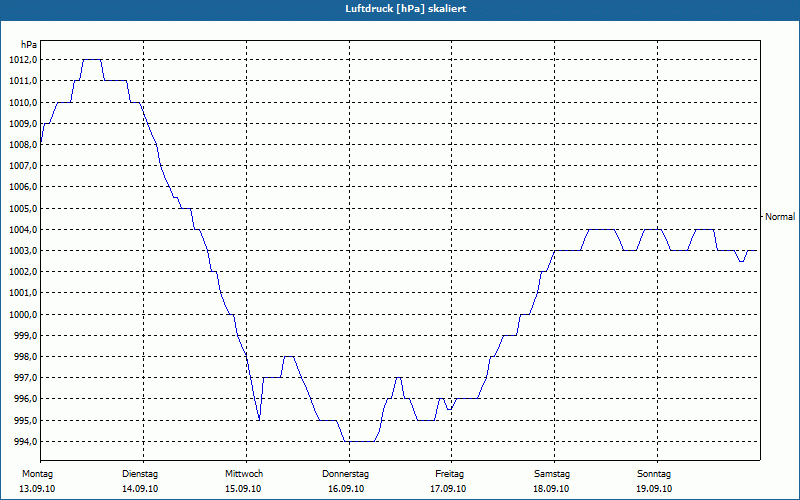
Task: Click the 1006,0 axis value
Action: tap(23, 187)
